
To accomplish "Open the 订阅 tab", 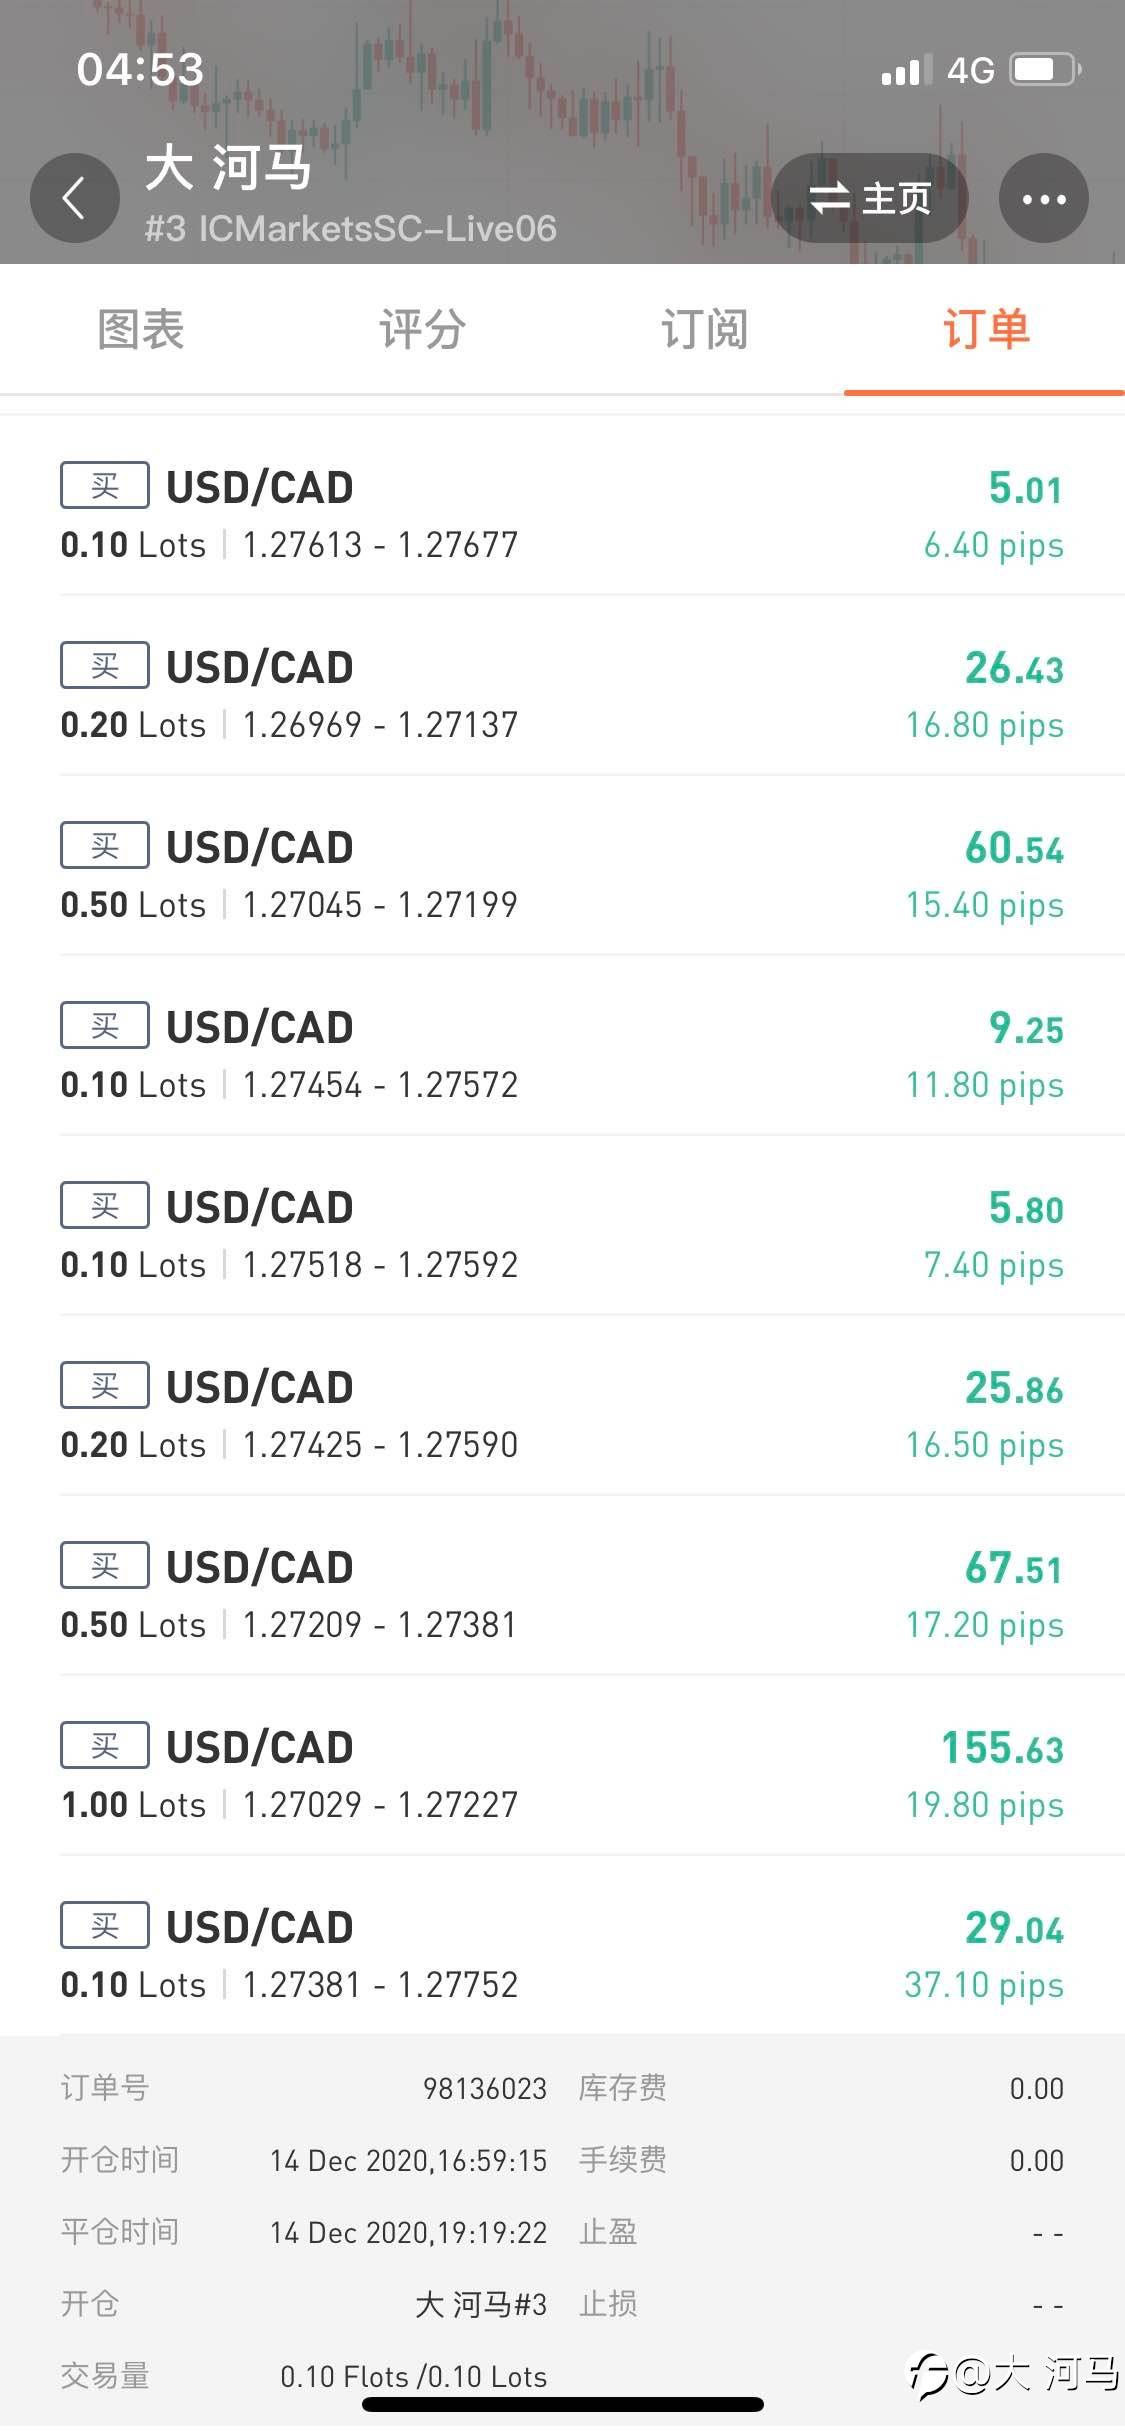I will (x=703, y=330).
